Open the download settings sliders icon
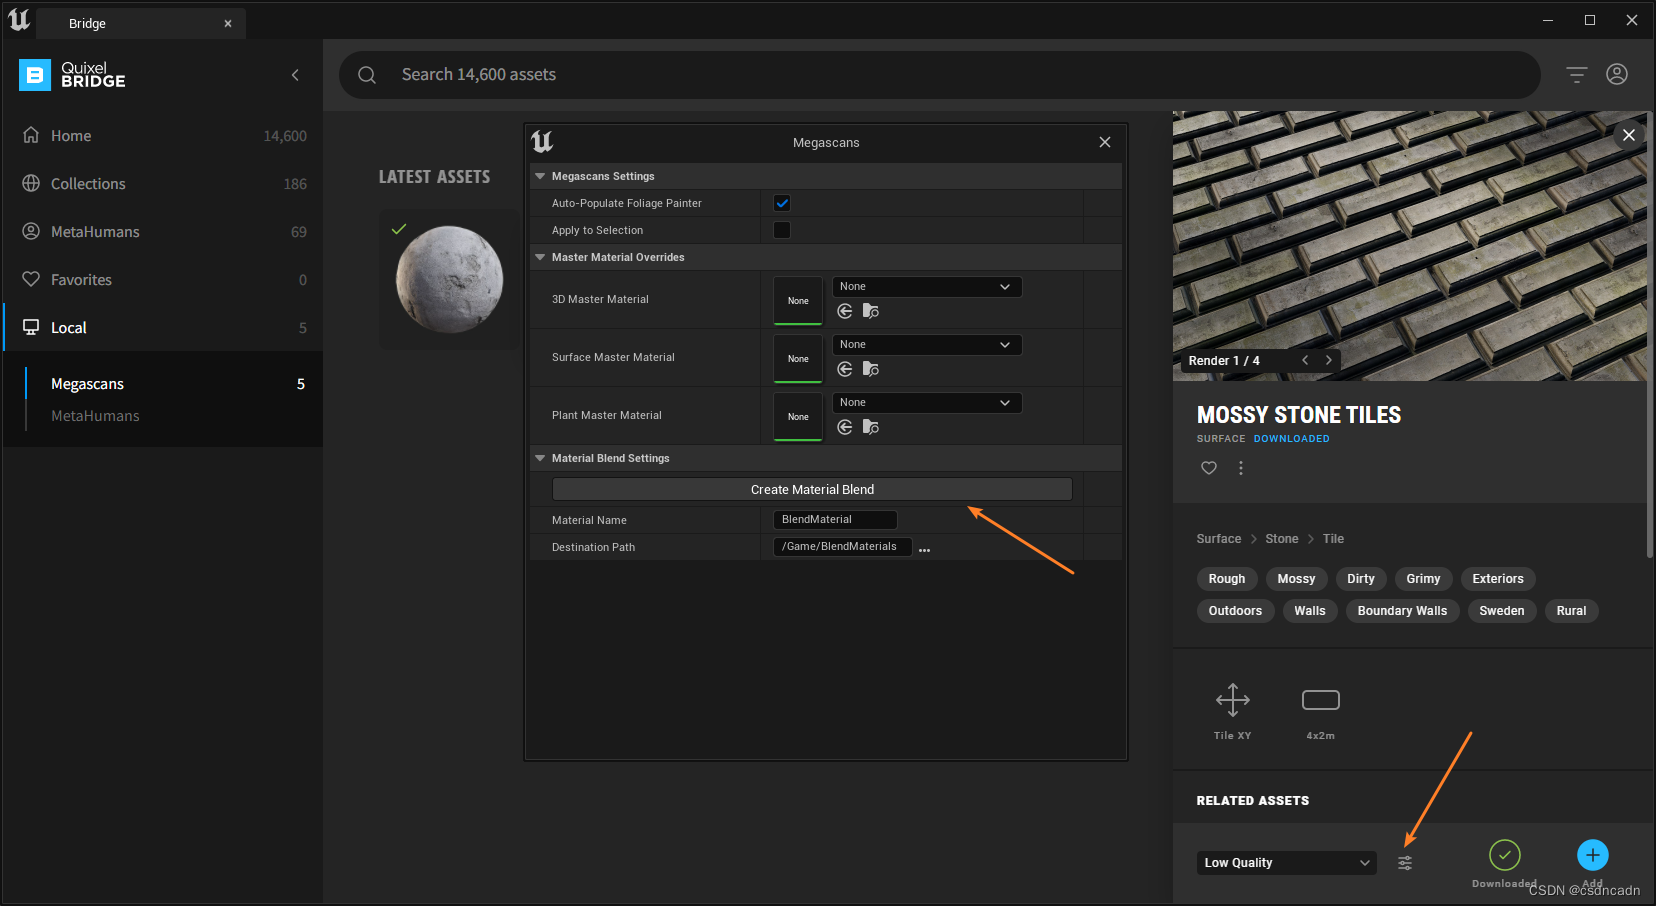 [x=1405, y=863]
